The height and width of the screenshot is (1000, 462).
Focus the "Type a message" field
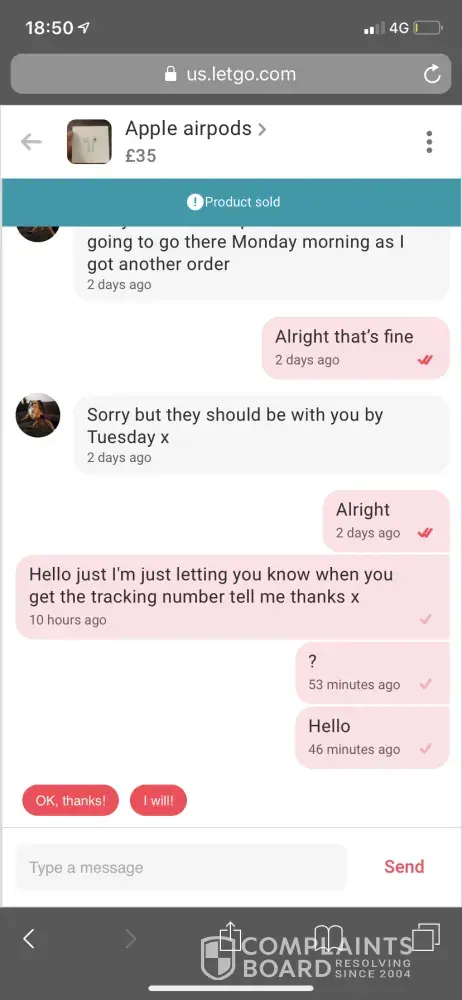coord(181,867)
